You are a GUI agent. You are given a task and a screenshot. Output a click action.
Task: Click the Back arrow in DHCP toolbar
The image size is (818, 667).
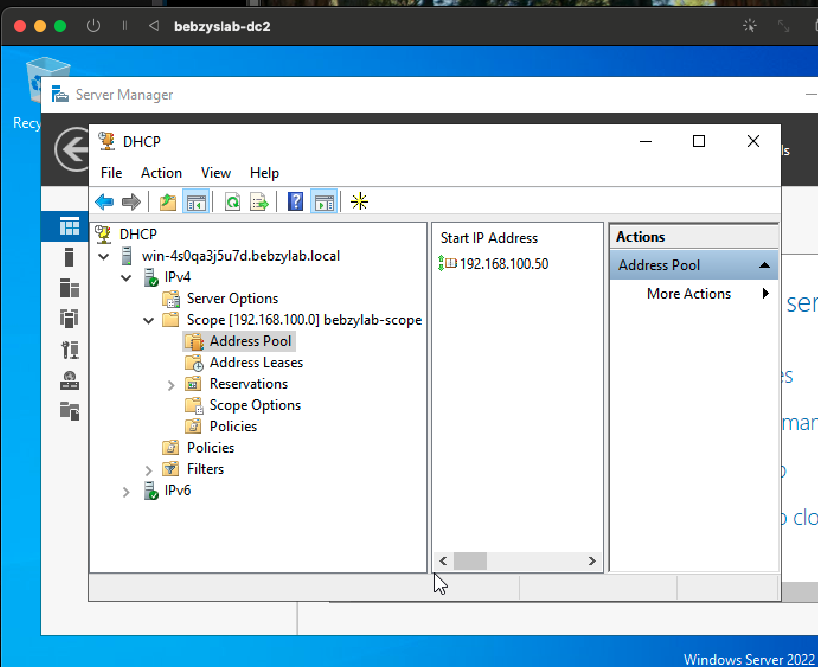104,201
